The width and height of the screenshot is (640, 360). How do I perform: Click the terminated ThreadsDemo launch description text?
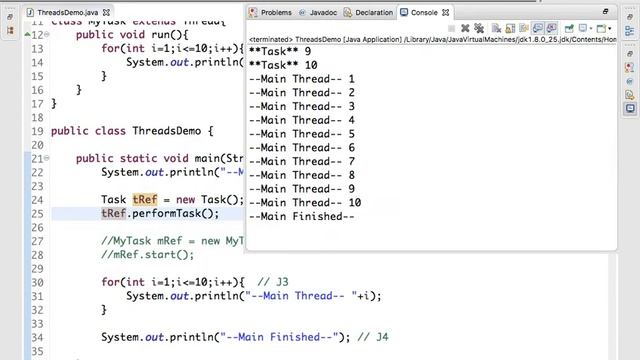click(433, 40)
